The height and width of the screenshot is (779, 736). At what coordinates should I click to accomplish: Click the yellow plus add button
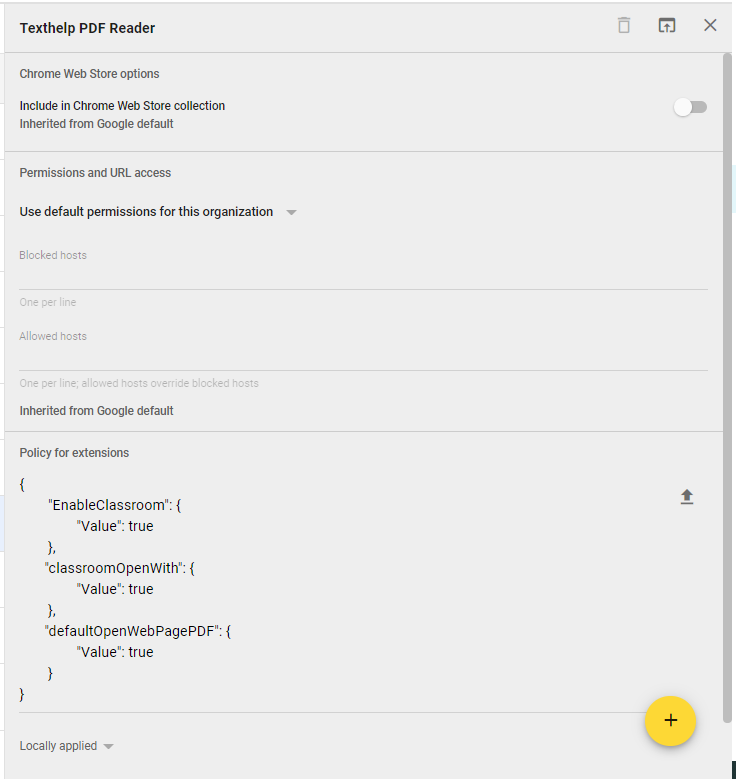click(670, 721)
